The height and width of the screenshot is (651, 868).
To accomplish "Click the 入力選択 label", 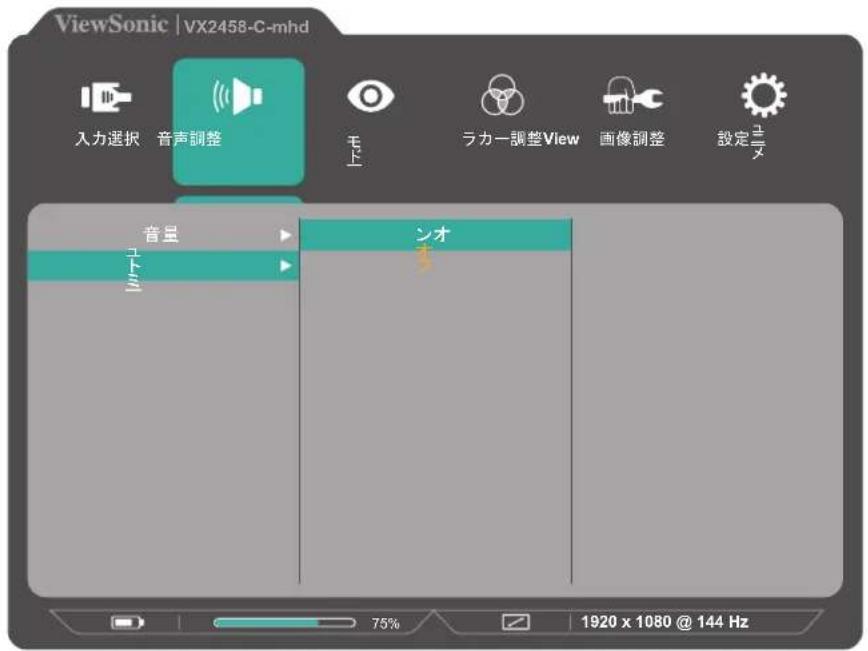I will 107,138.
